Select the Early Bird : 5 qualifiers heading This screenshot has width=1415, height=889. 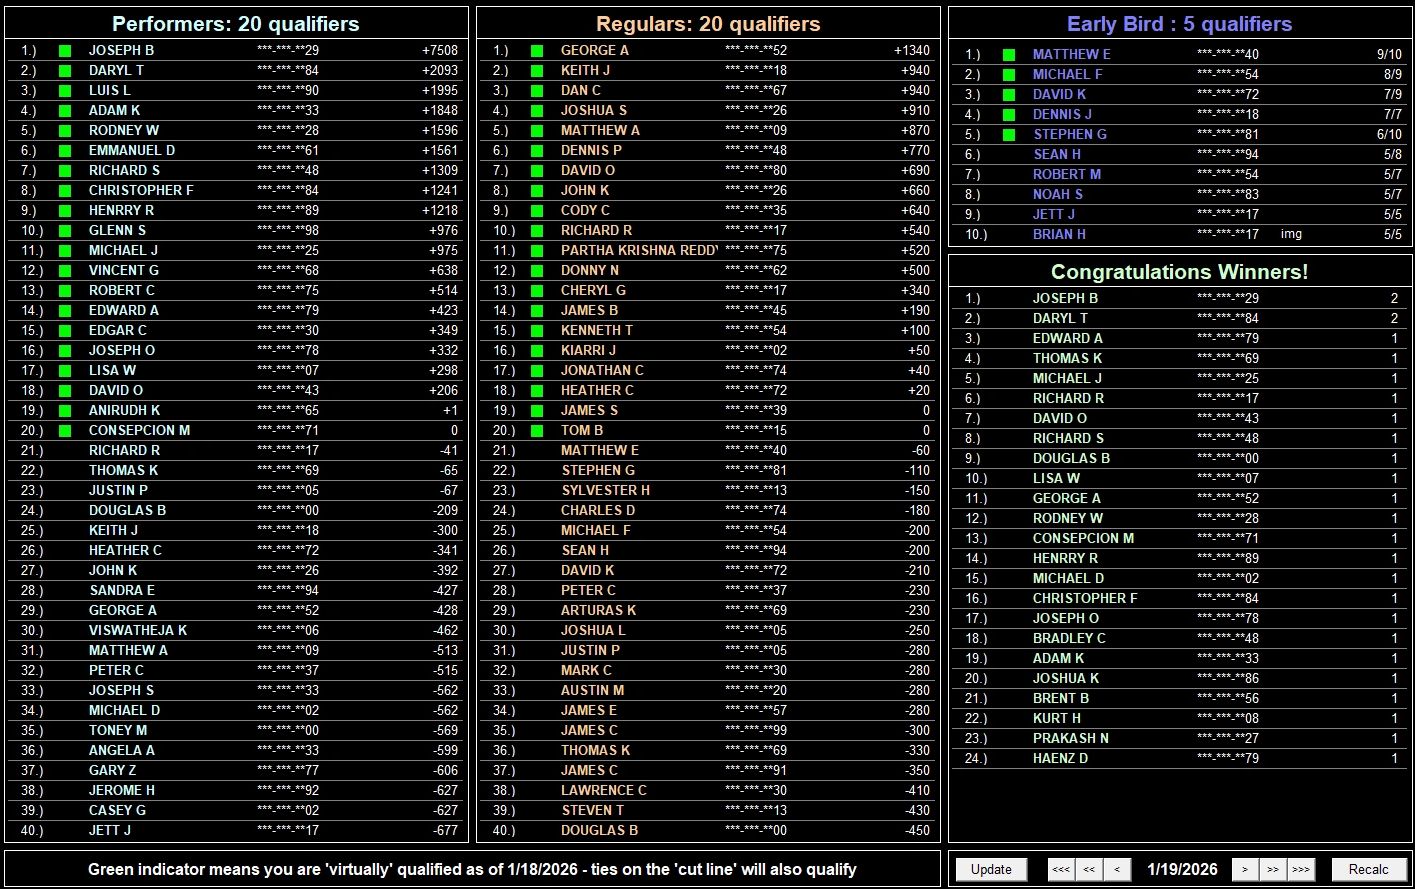[1179, 24]
